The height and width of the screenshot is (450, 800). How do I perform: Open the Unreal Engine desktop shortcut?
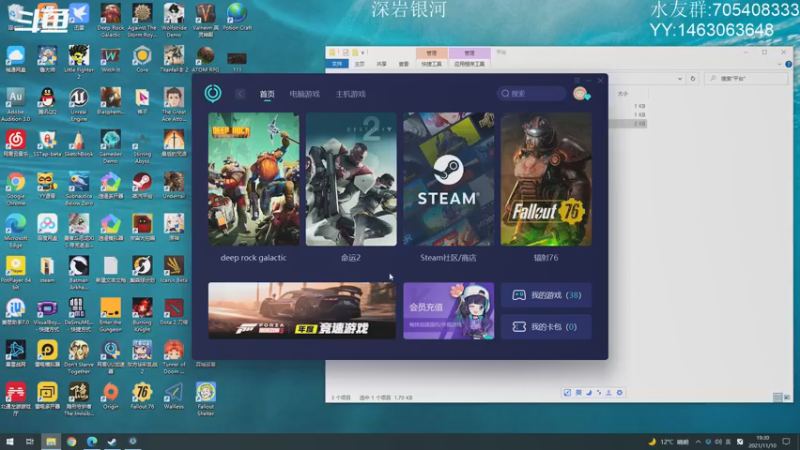[79, 105]
